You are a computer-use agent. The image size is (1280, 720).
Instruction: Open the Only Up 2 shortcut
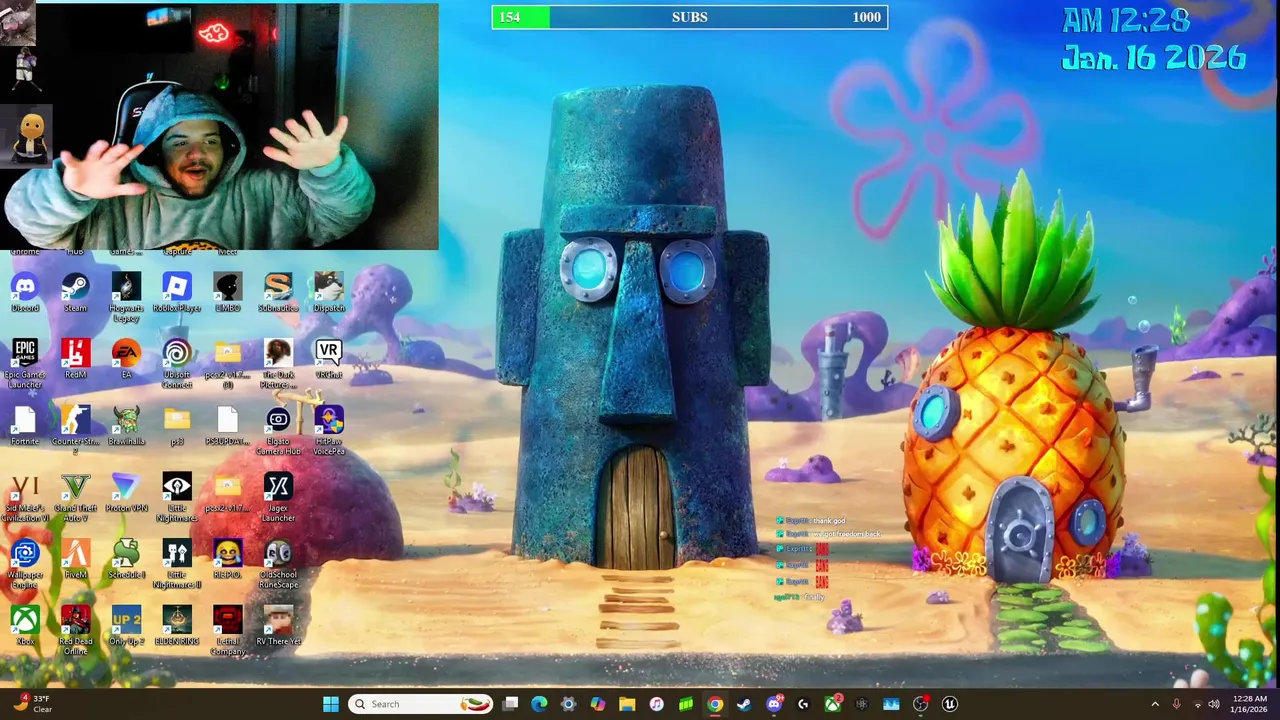[126, 625]
